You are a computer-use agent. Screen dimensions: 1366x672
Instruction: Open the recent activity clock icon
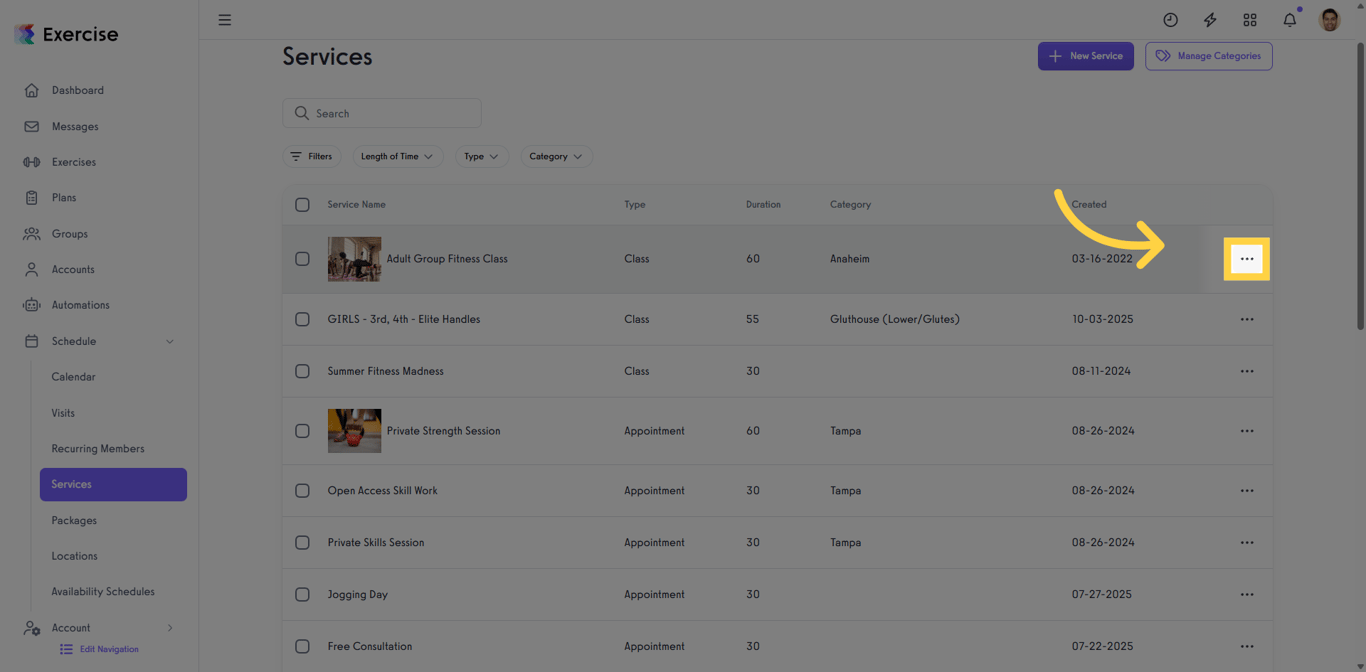1170,19
